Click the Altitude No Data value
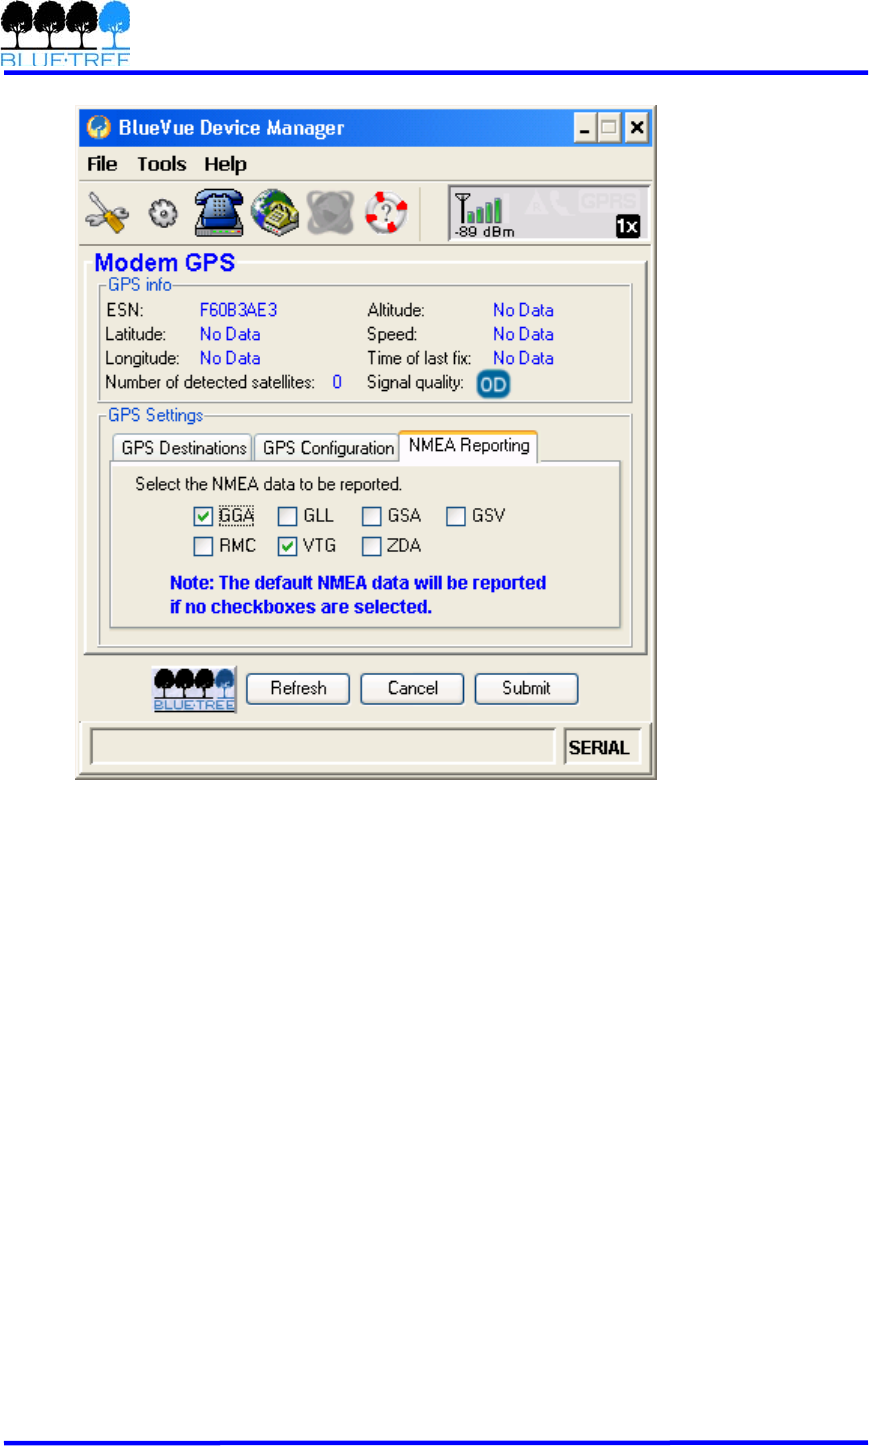Screen dimensions: 869x1446 (523, 310)
